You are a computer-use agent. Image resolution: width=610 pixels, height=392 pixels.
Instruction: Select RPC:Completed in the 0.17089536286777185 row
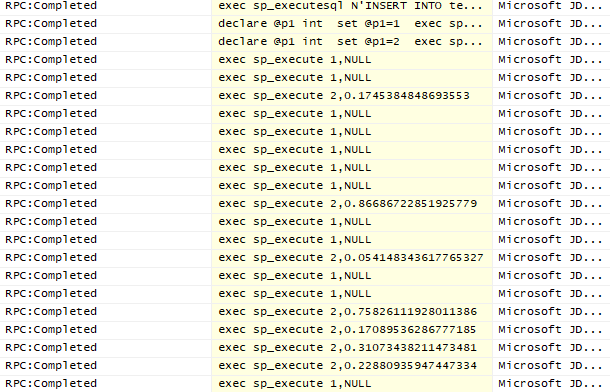click(51, 330)
